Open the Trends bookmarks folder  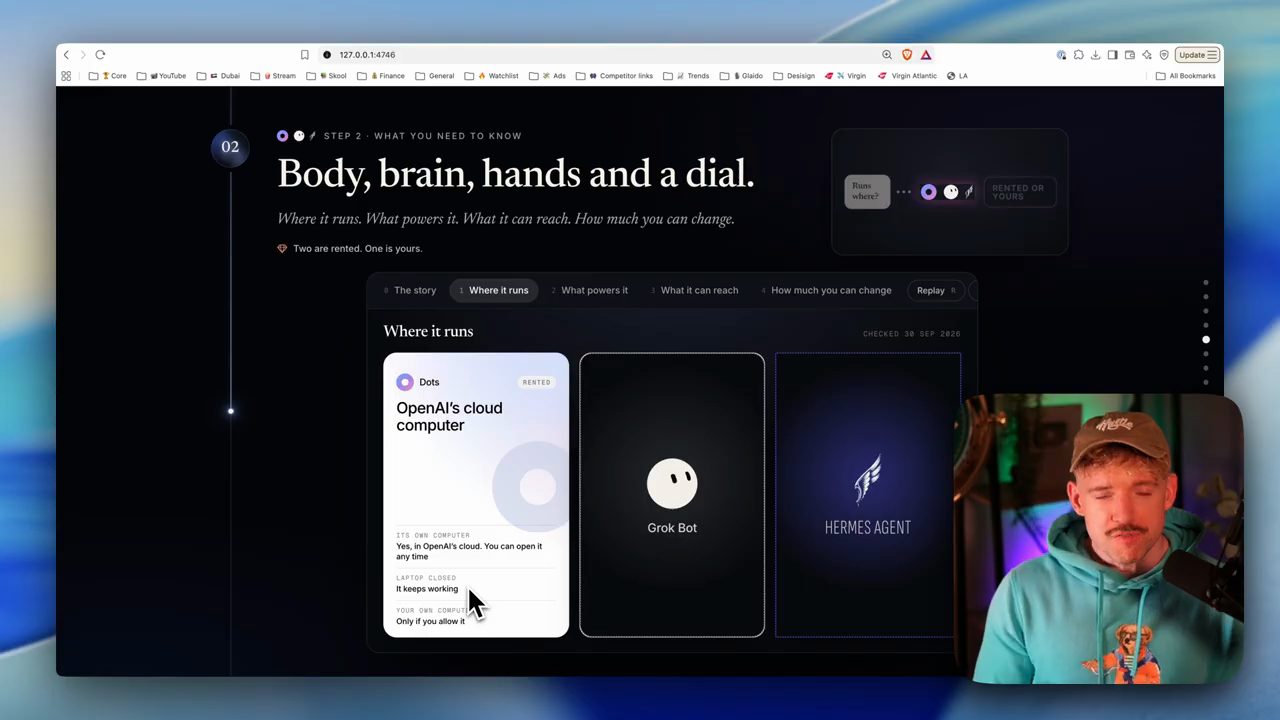[x=686, y=76]
